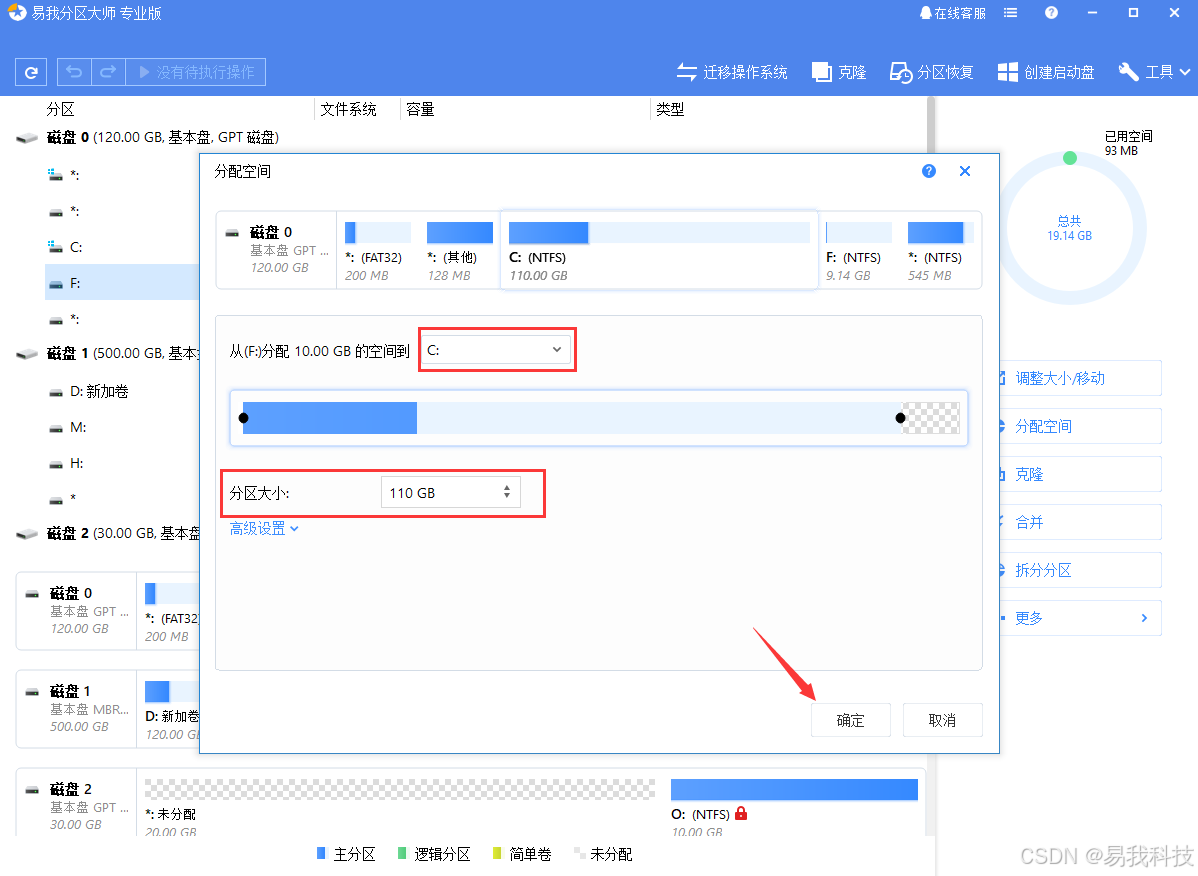Image resolution: width=1198 pixels, height=876 pixels.
Task: Click the refresh icon in toolbar
Action: pyautogui.click(x=31, y=73)
